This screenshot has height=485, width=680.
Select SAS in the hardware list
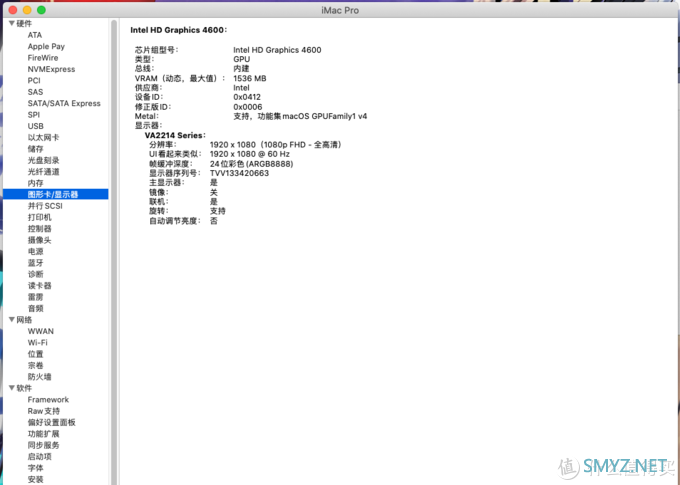click(35, 92)
